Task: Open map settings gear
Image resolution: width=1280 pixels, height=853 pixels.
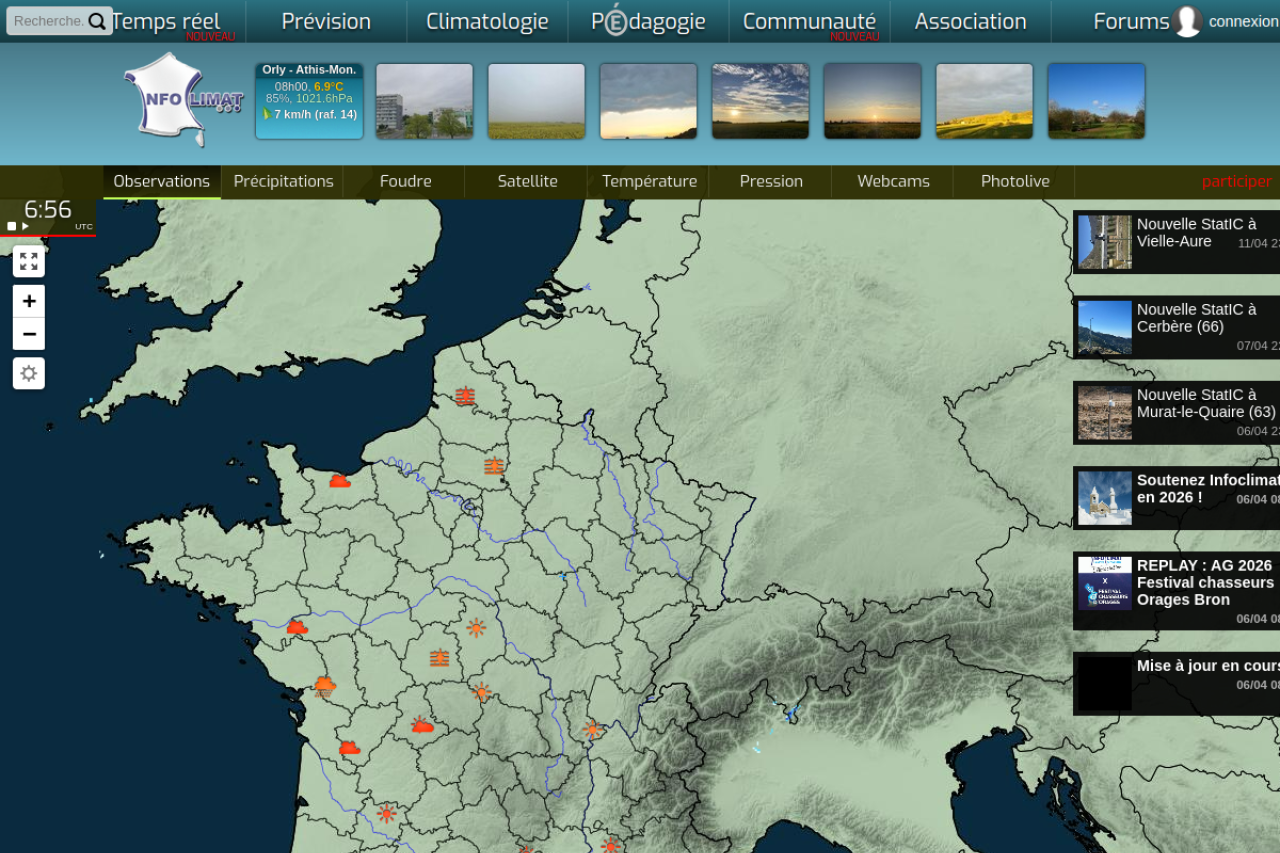Action: [29, 374]
